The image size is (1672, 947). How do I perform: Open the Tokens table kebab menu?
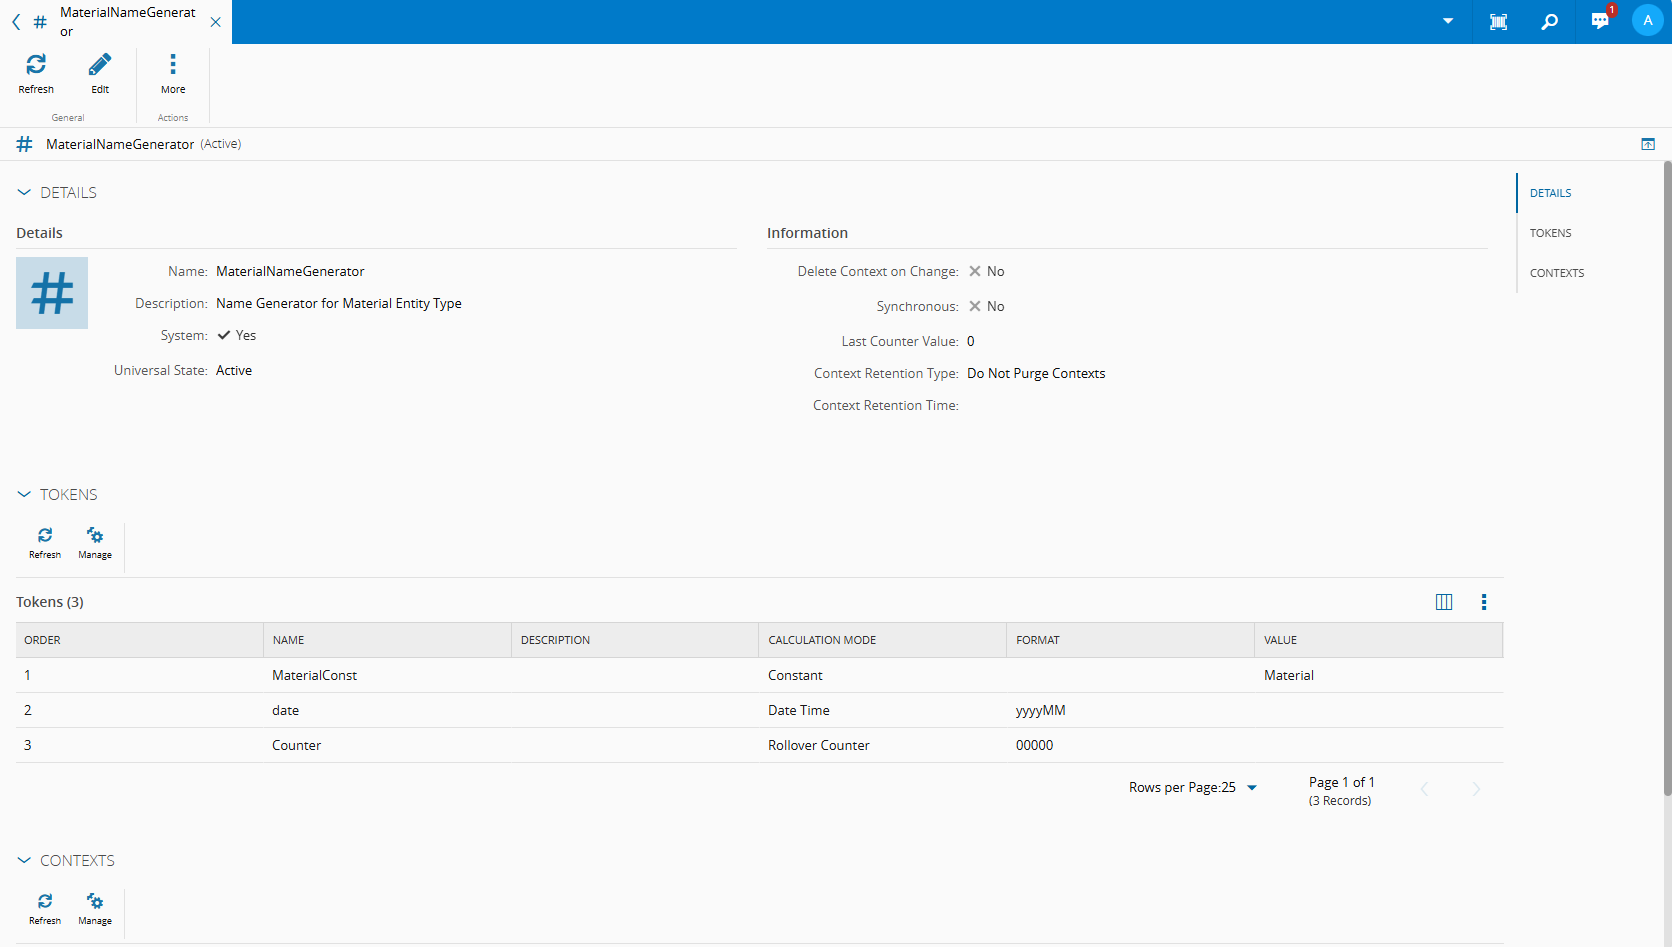(x=1484, y=602)
